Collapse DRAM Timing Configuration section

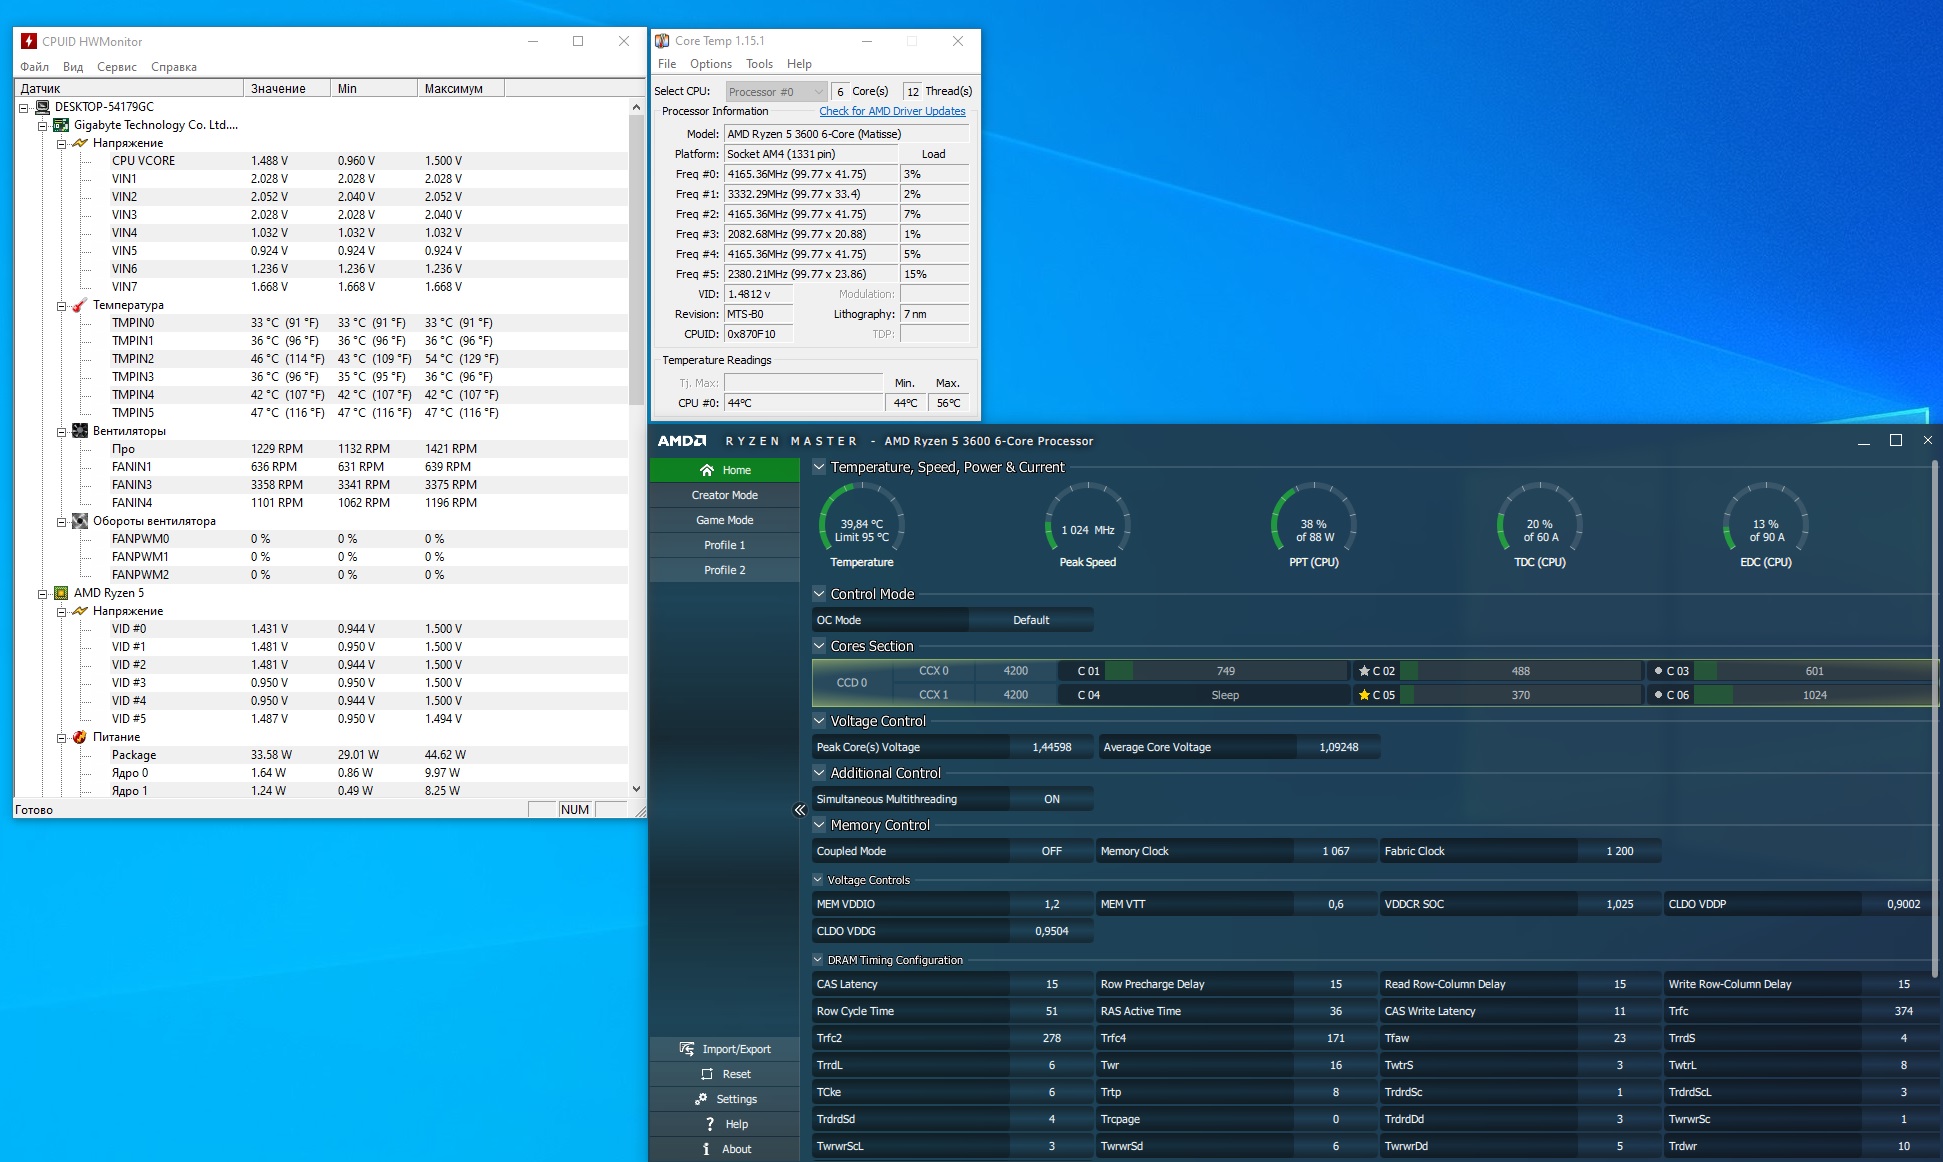coord(818,960)
